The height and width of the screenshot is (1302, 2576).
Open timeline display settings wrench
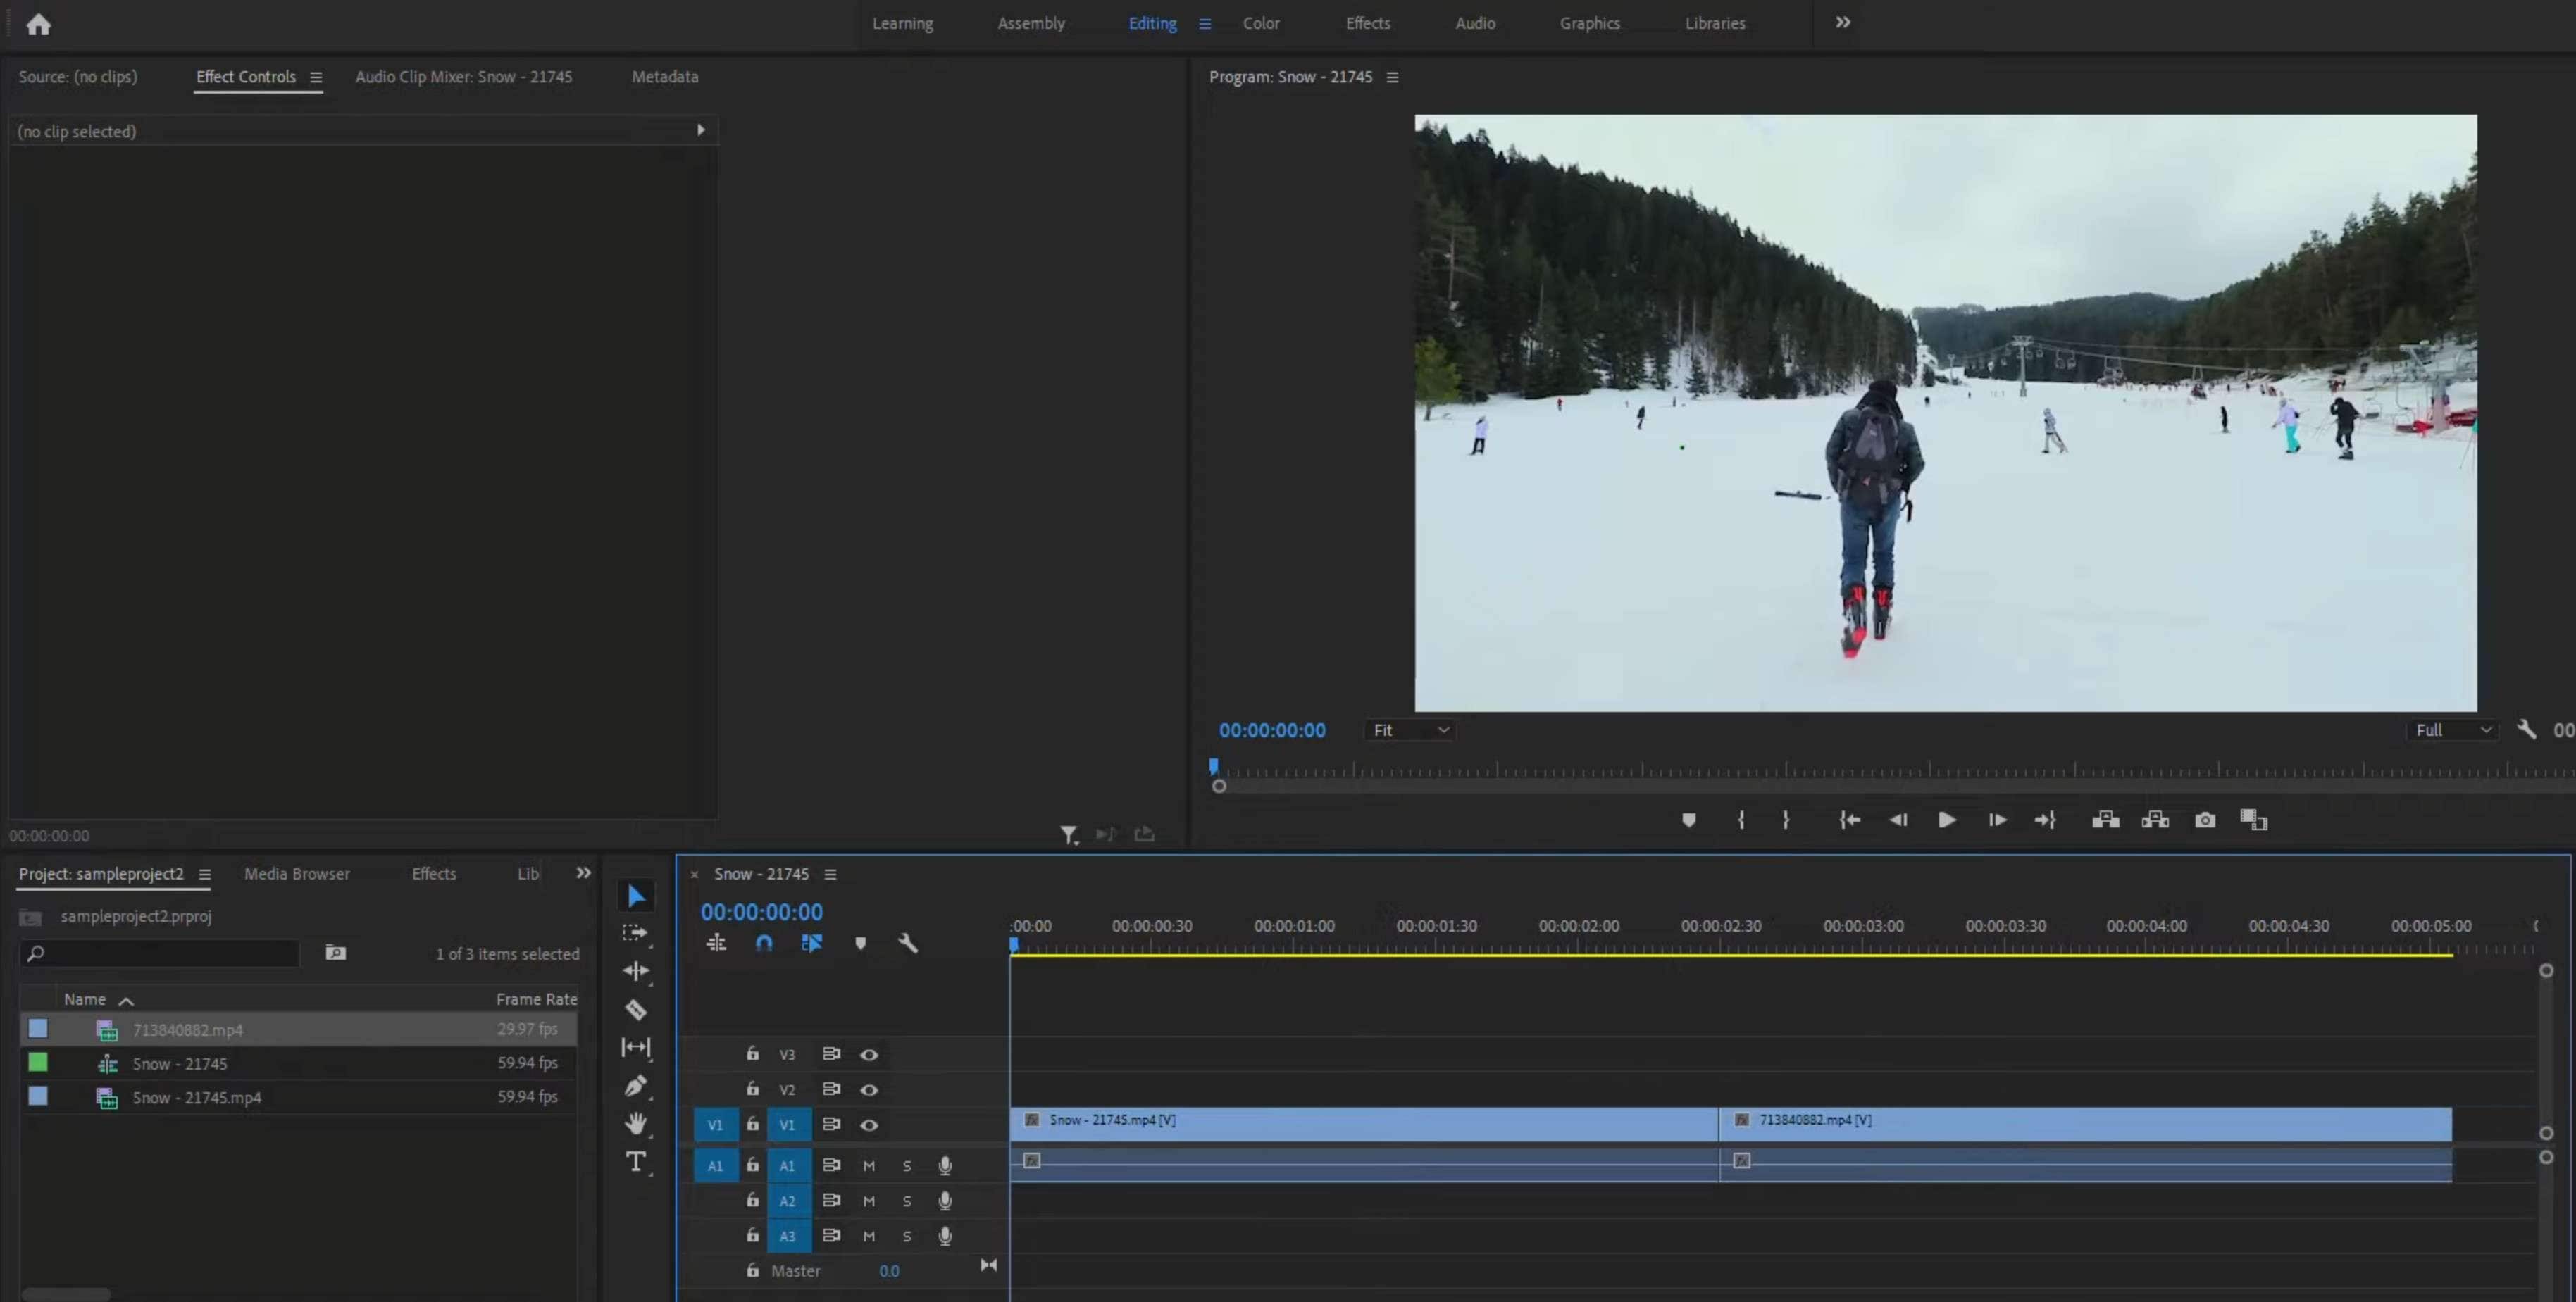tap(907, 943)
